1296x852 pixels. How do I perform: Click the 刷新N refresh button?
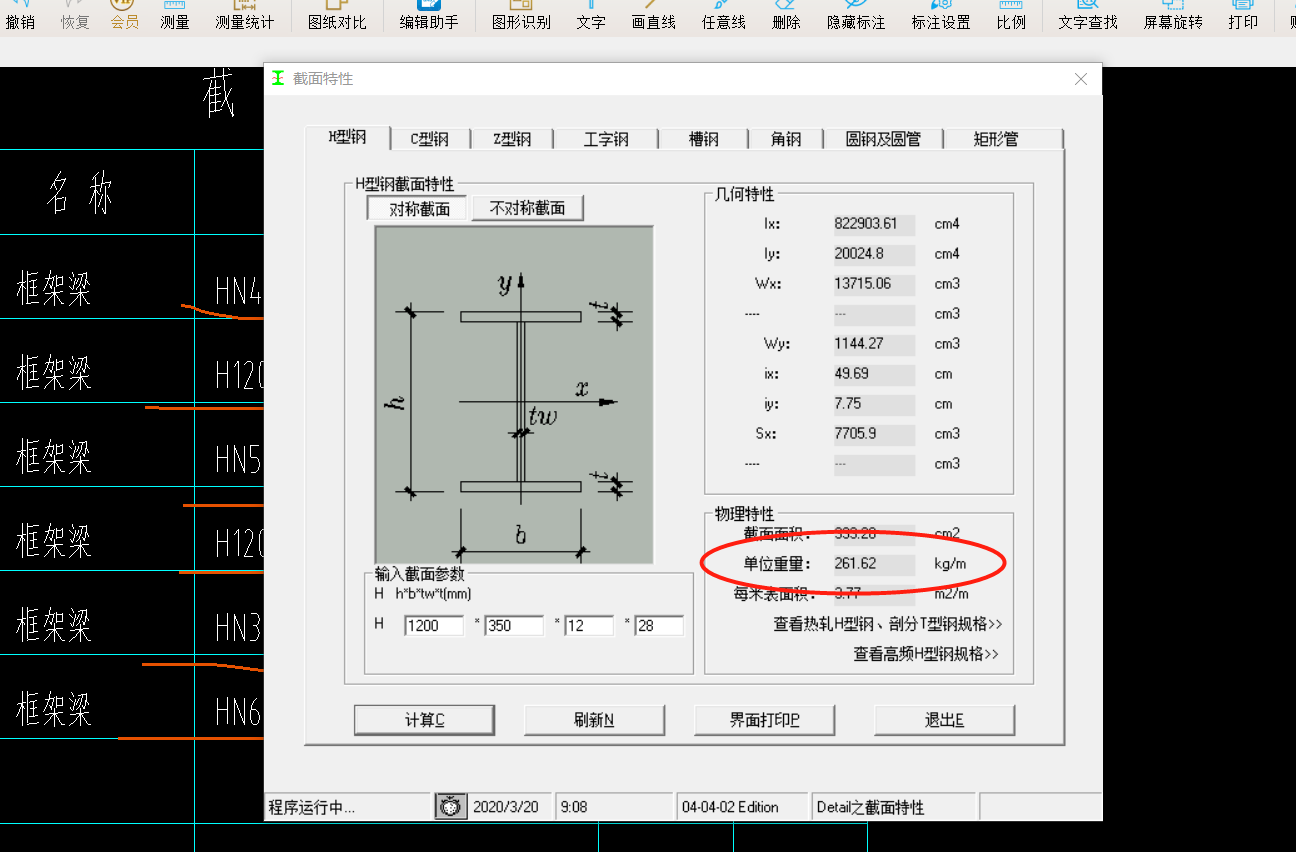click(x=594, y=720)
